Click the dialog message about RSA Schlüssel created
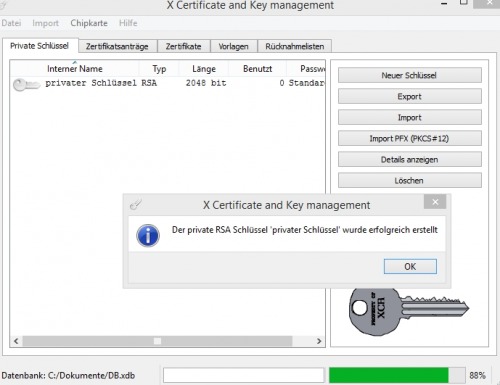The width and height of the screenshot is (500, 385). point(305,230)
